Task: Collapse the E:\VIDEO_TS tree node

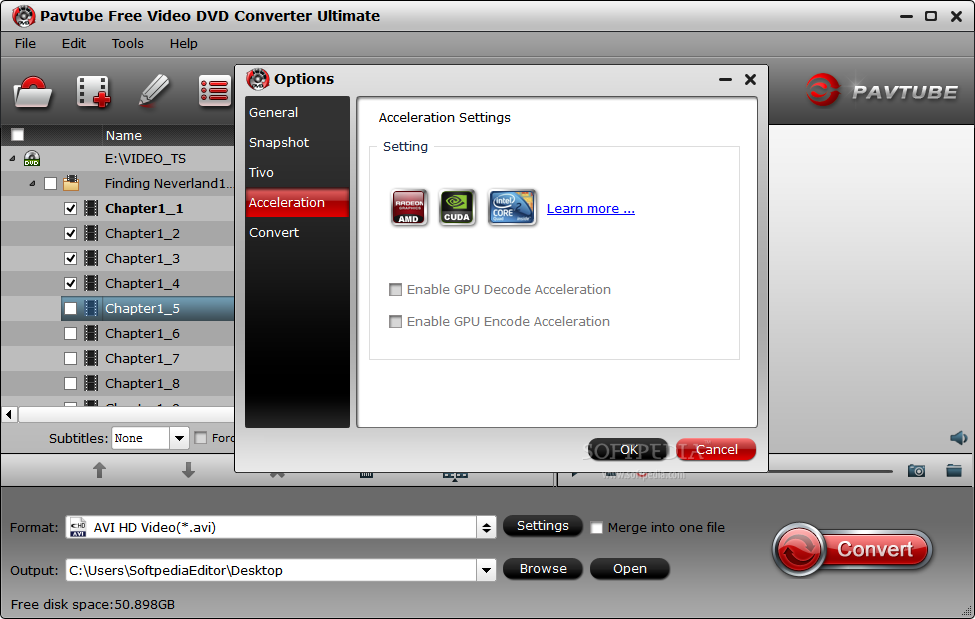Action: pos(12,159)
